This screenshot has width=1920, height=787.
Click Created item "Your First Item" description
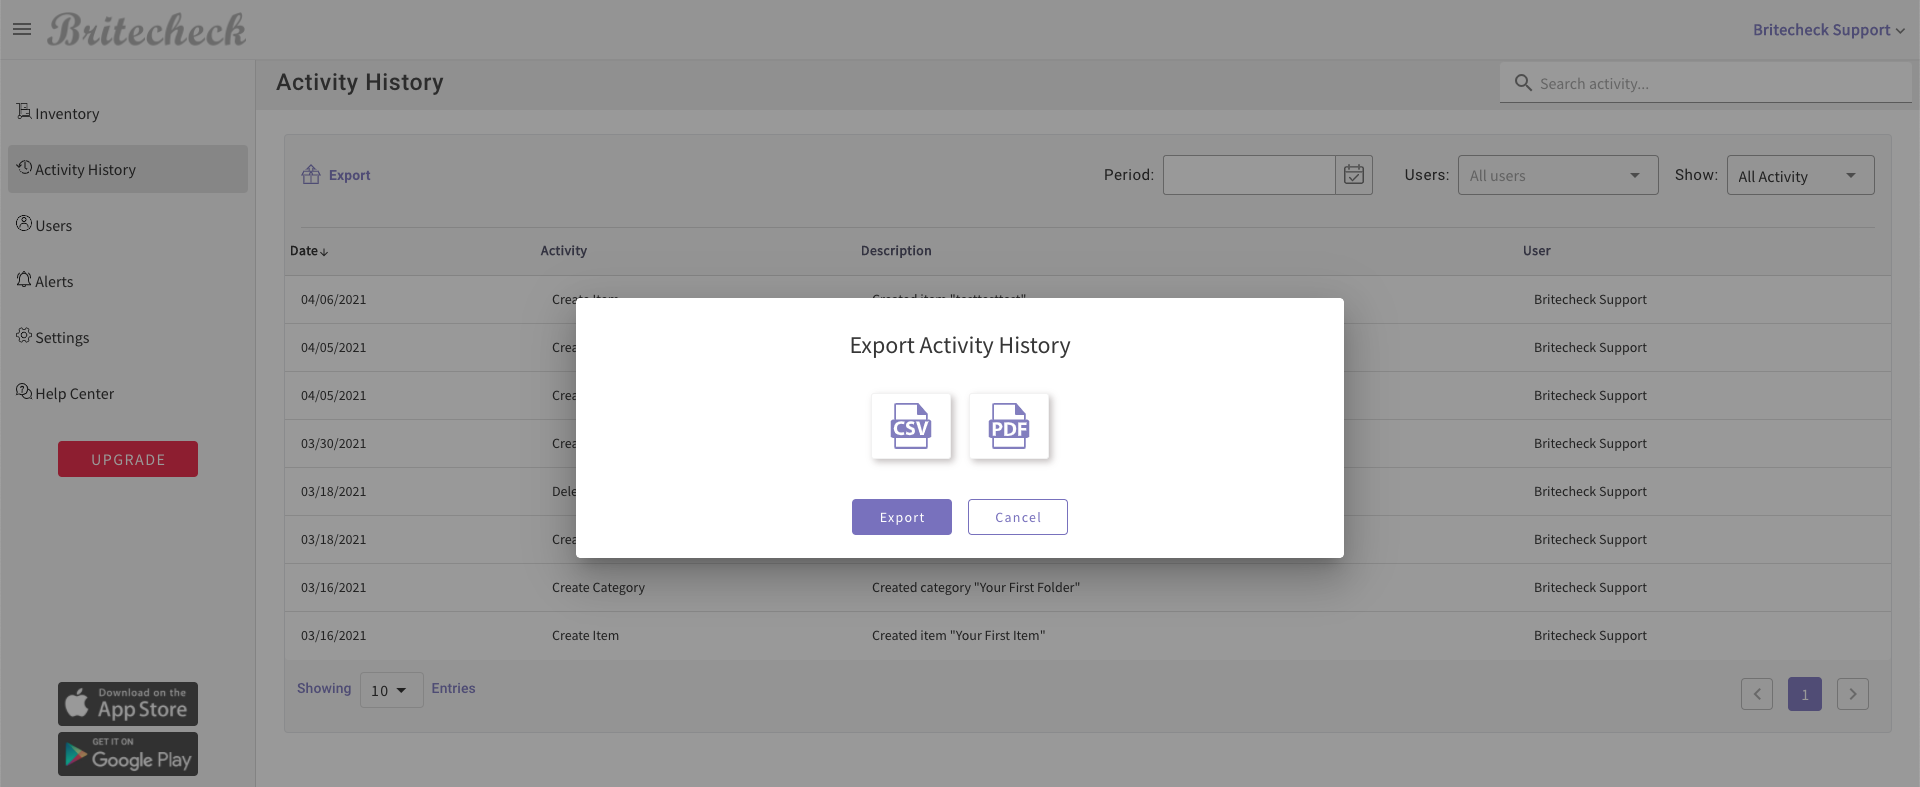[x=958, y=636]
